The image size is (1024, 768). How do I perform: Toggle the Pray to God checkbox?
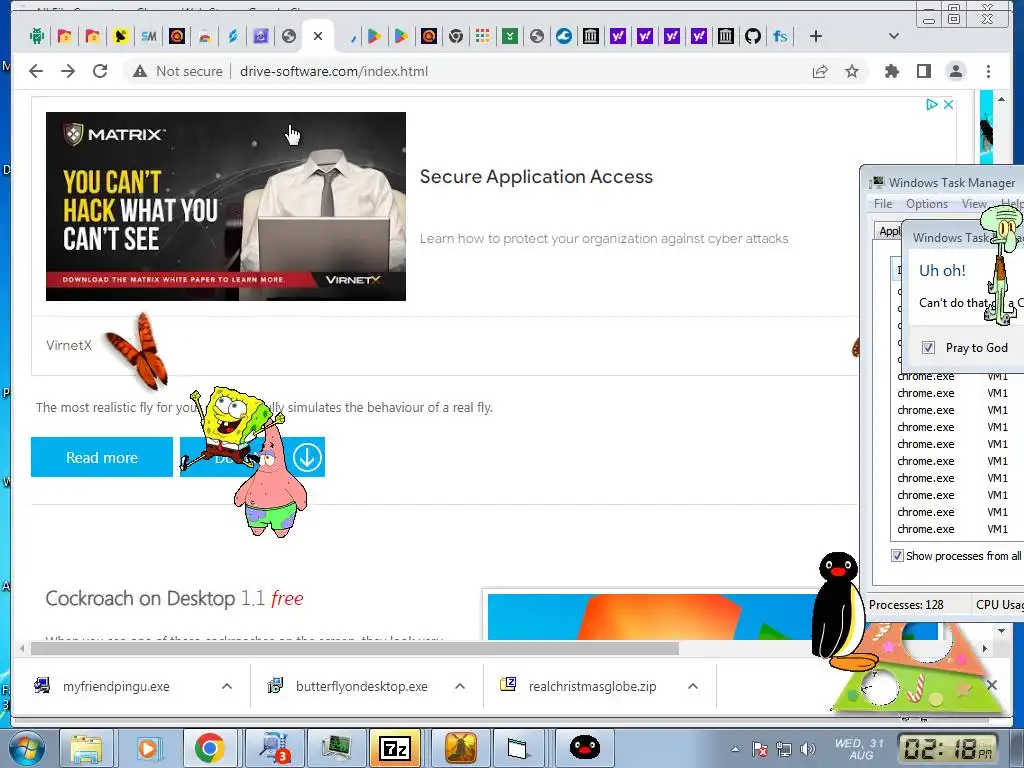(928, 347)
